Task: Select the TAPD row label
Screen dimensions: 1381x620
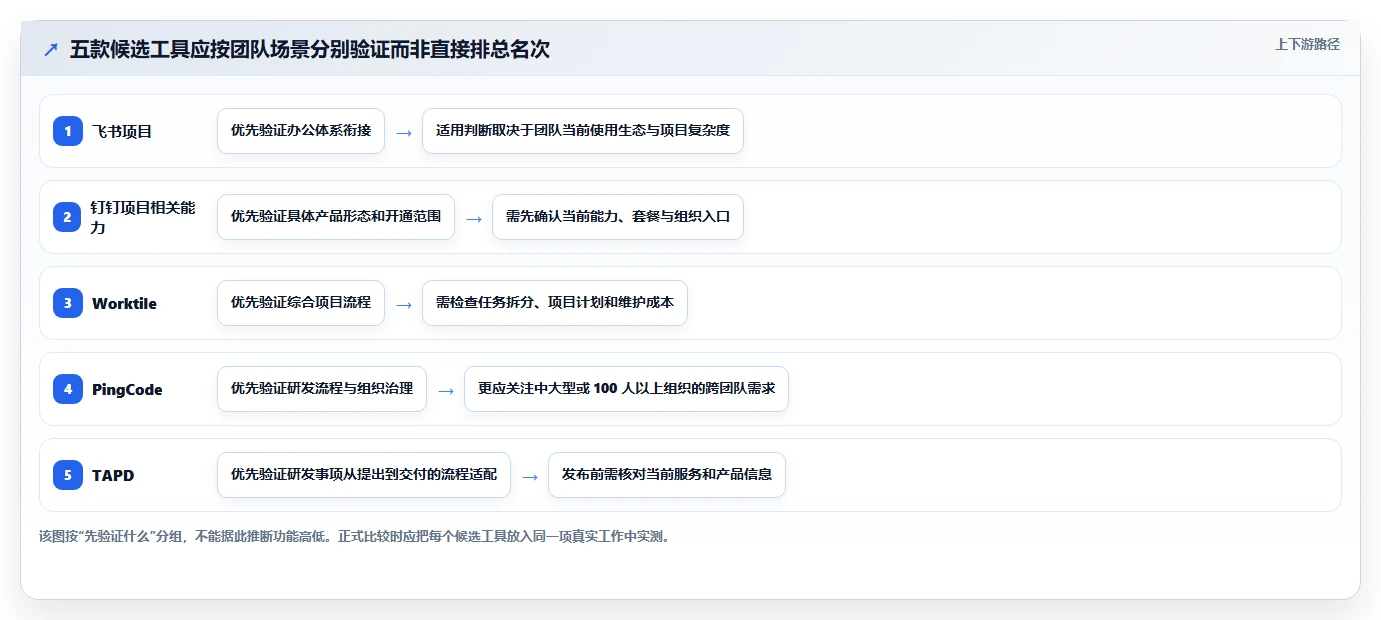Action: [113, 475]
